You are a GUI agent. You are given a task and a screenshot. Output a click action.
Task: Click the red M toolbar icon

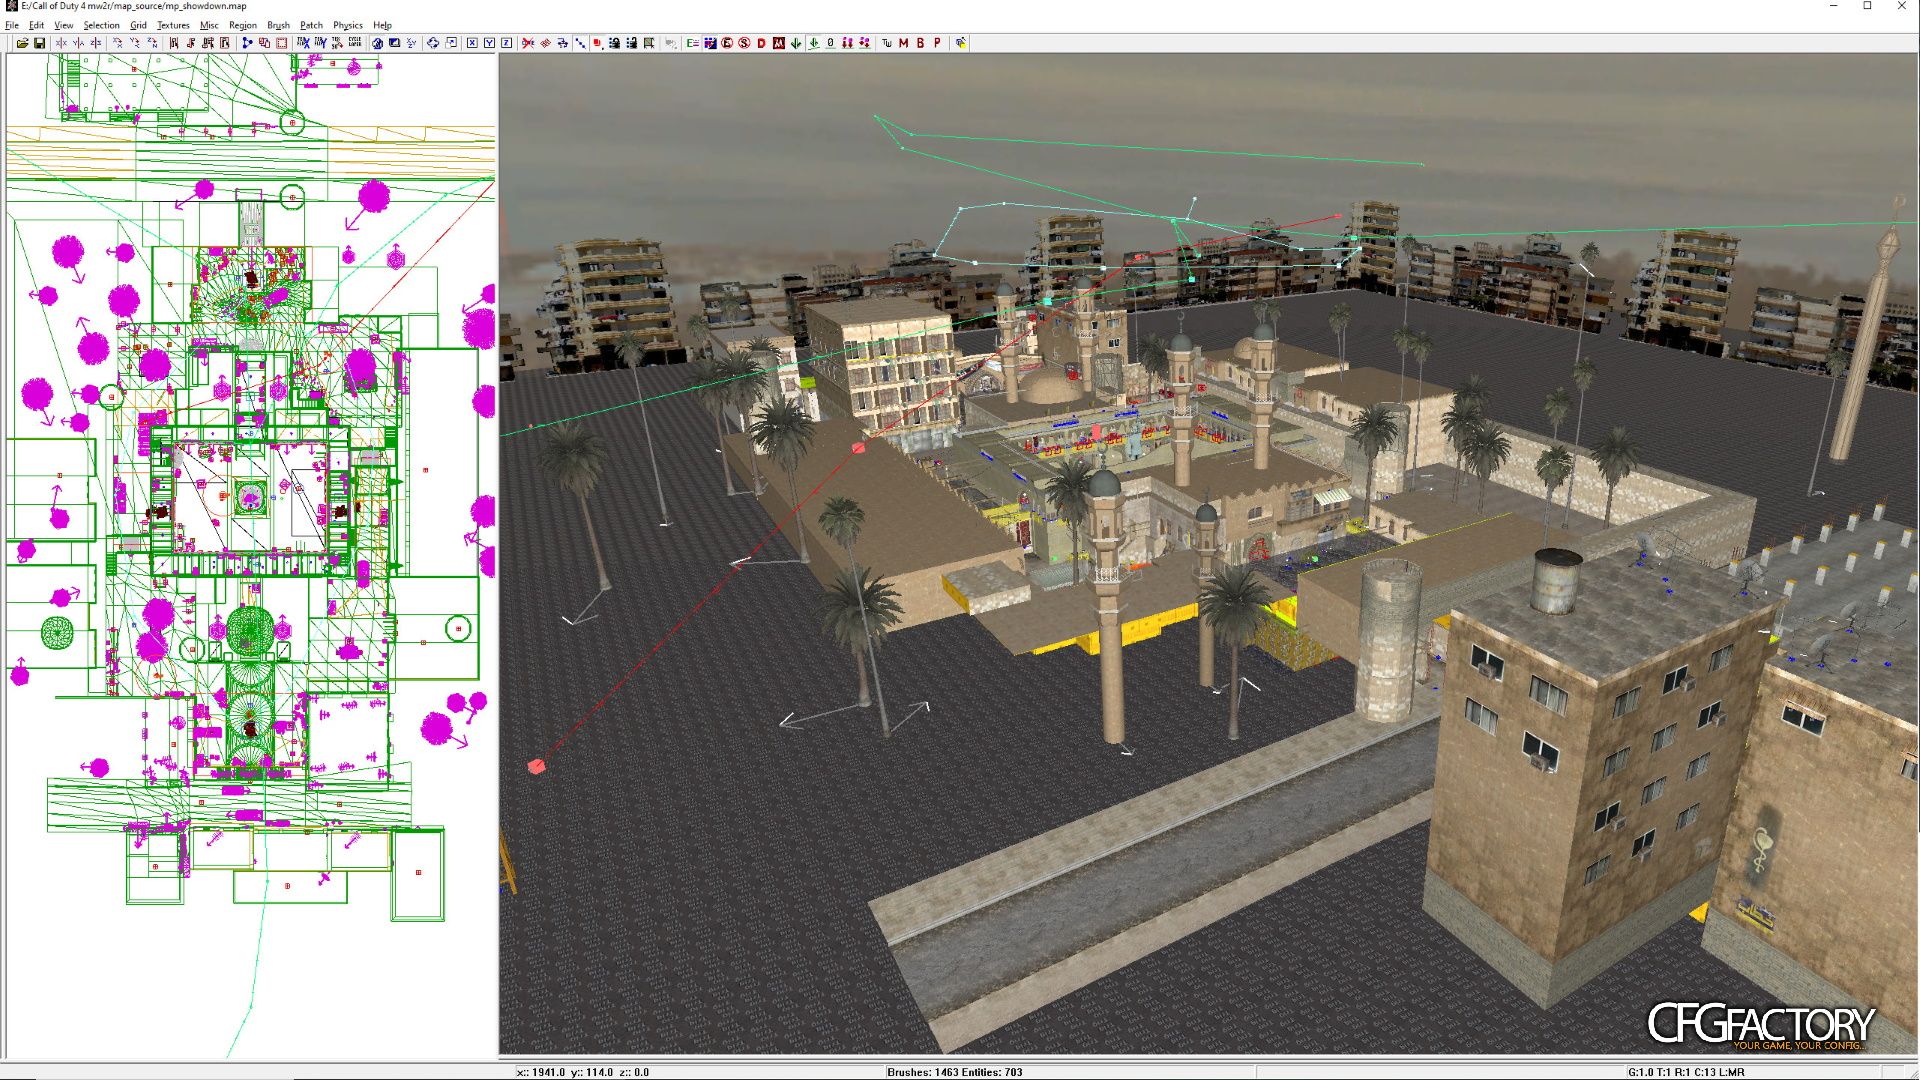tap(903, 43)
